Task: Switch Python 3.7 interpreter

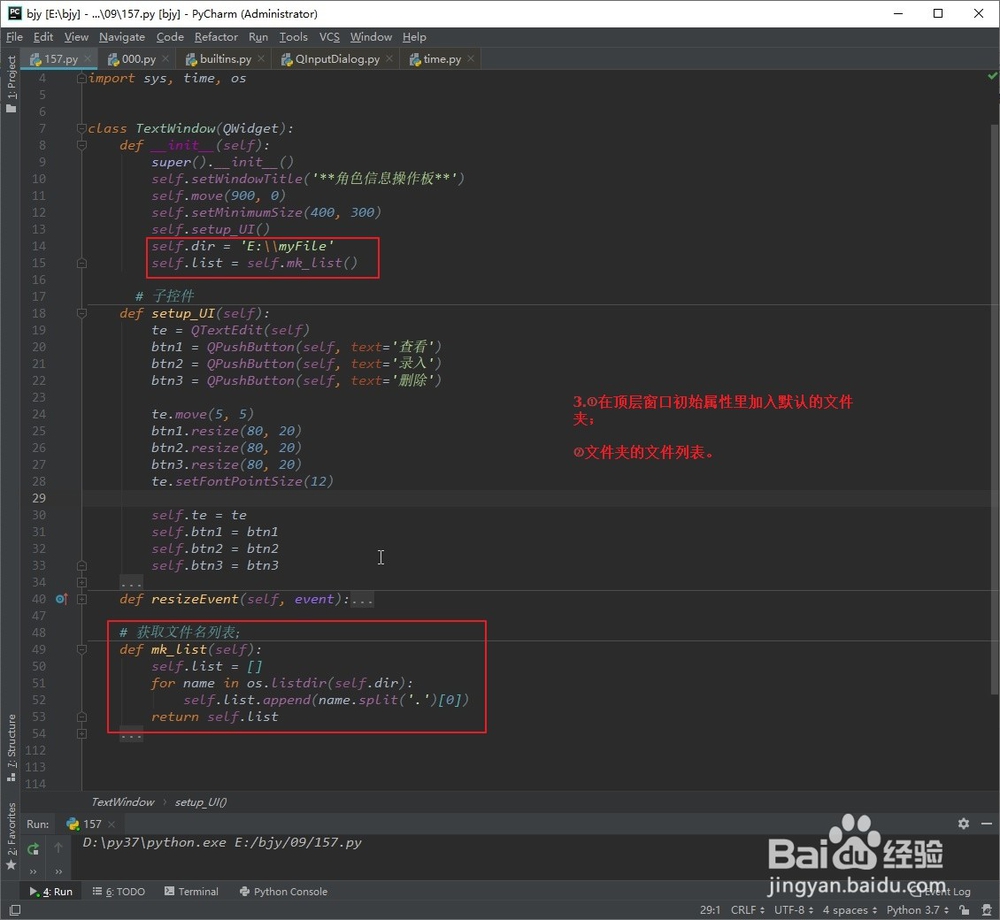Action: pyautogui.click(x=917, y=910)
